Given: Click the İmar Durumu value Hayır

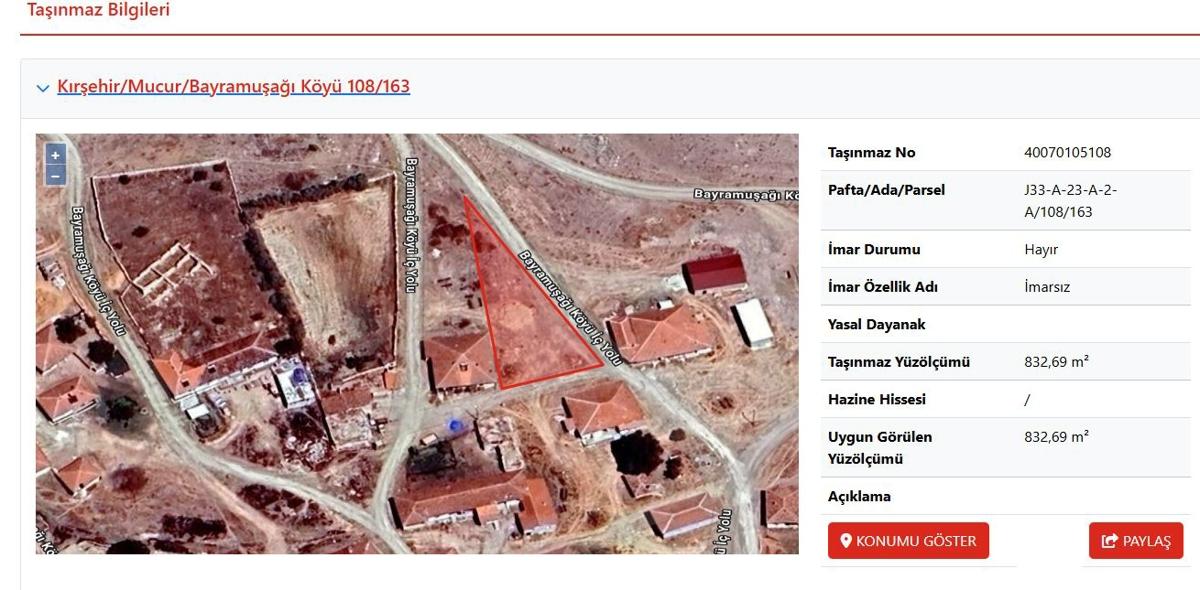Looking at the screenshot, I should click(1041, 250).
